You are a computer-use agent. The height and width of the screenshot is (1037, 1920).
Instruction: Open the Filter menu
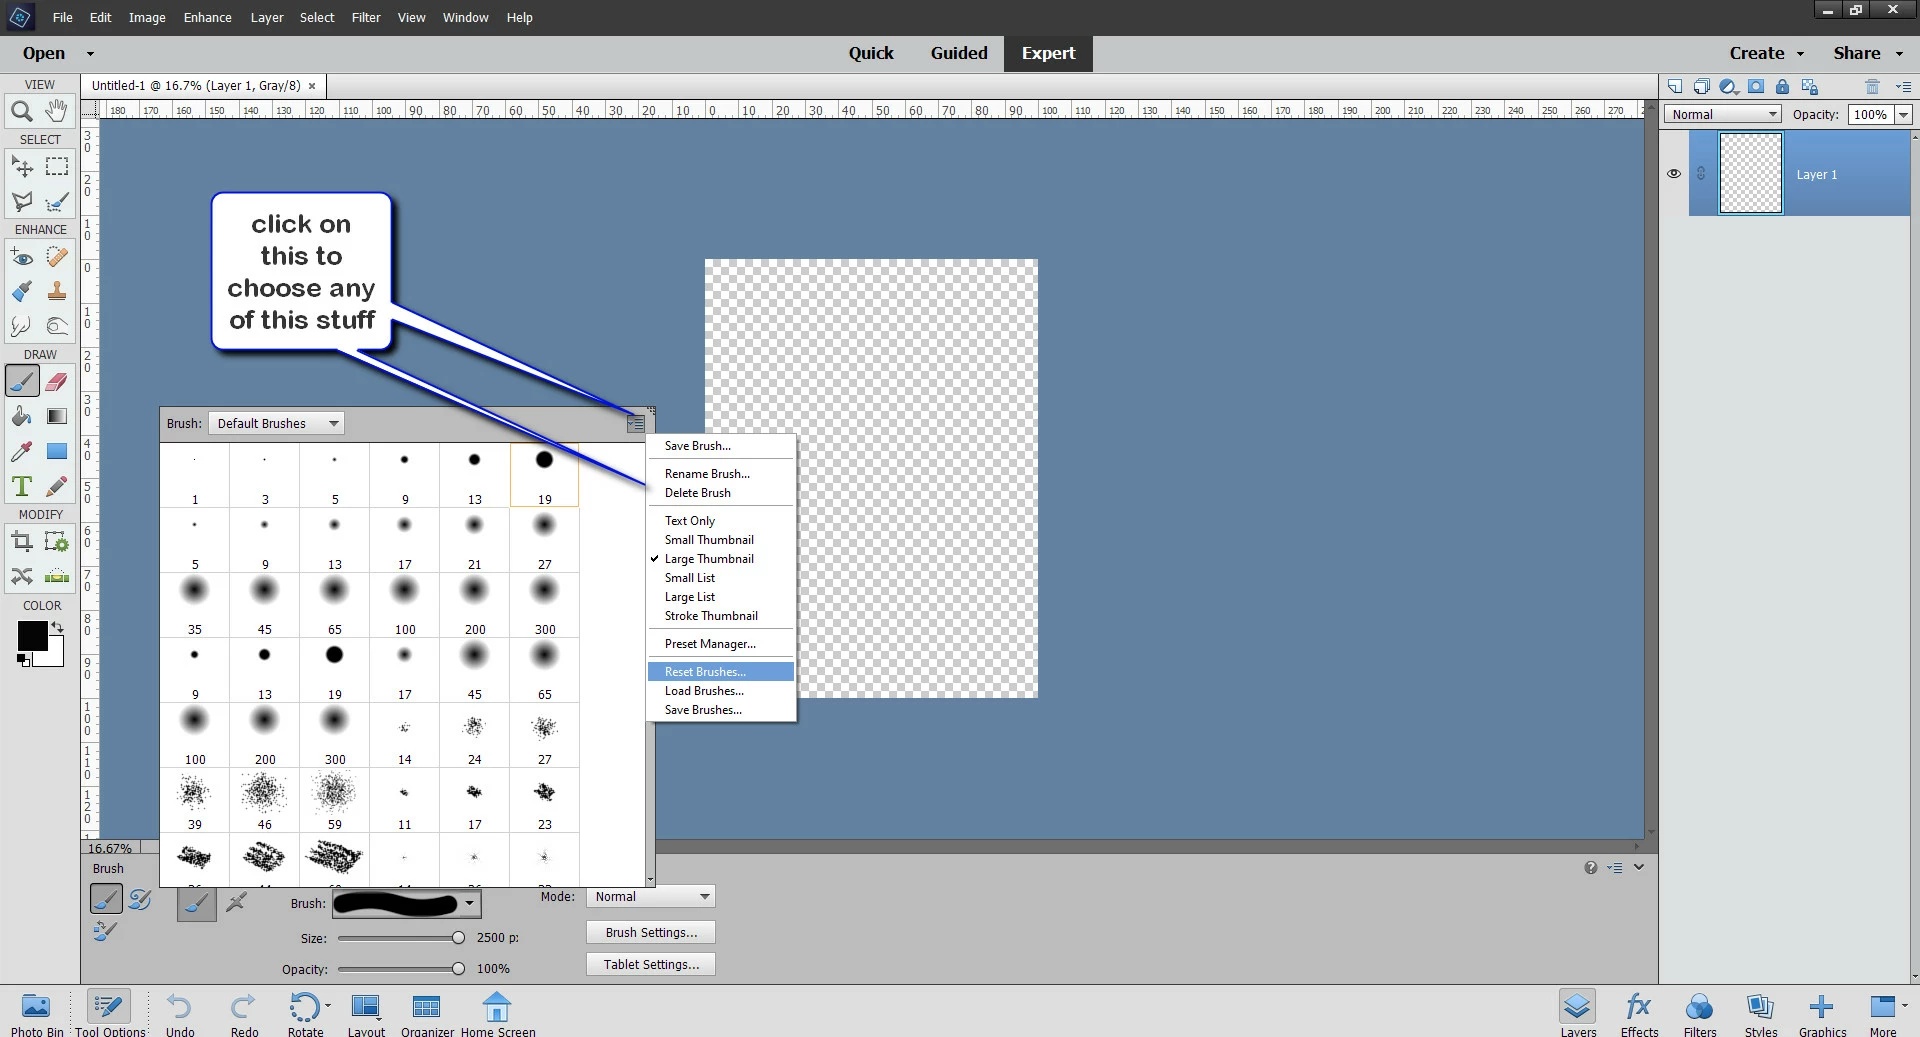click(x=366, y=17)
